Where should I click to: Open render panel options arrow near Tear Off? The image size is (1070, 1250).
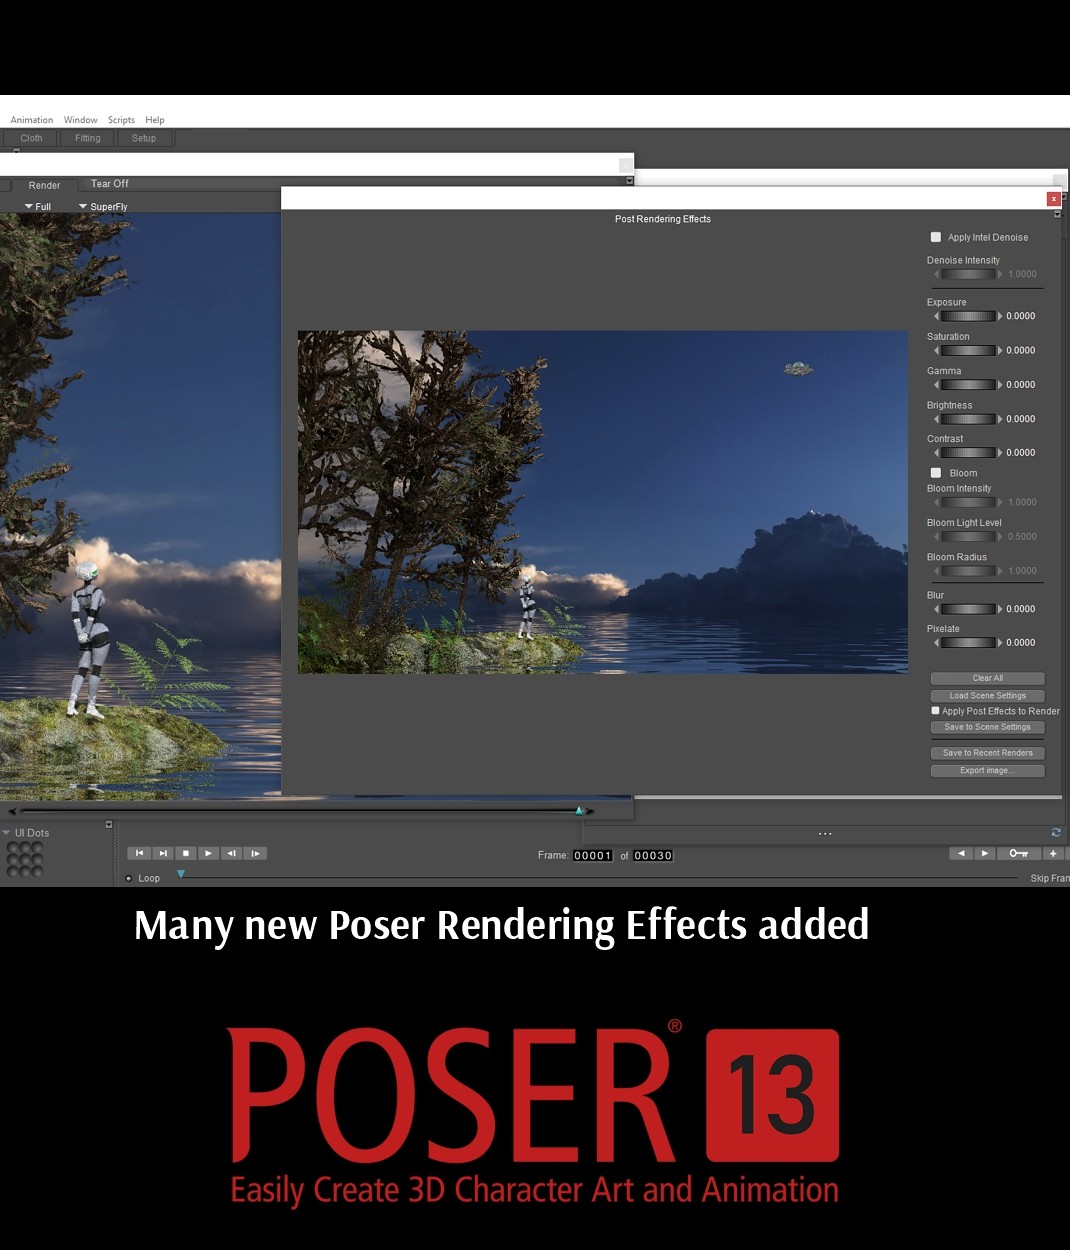point(629,181)
